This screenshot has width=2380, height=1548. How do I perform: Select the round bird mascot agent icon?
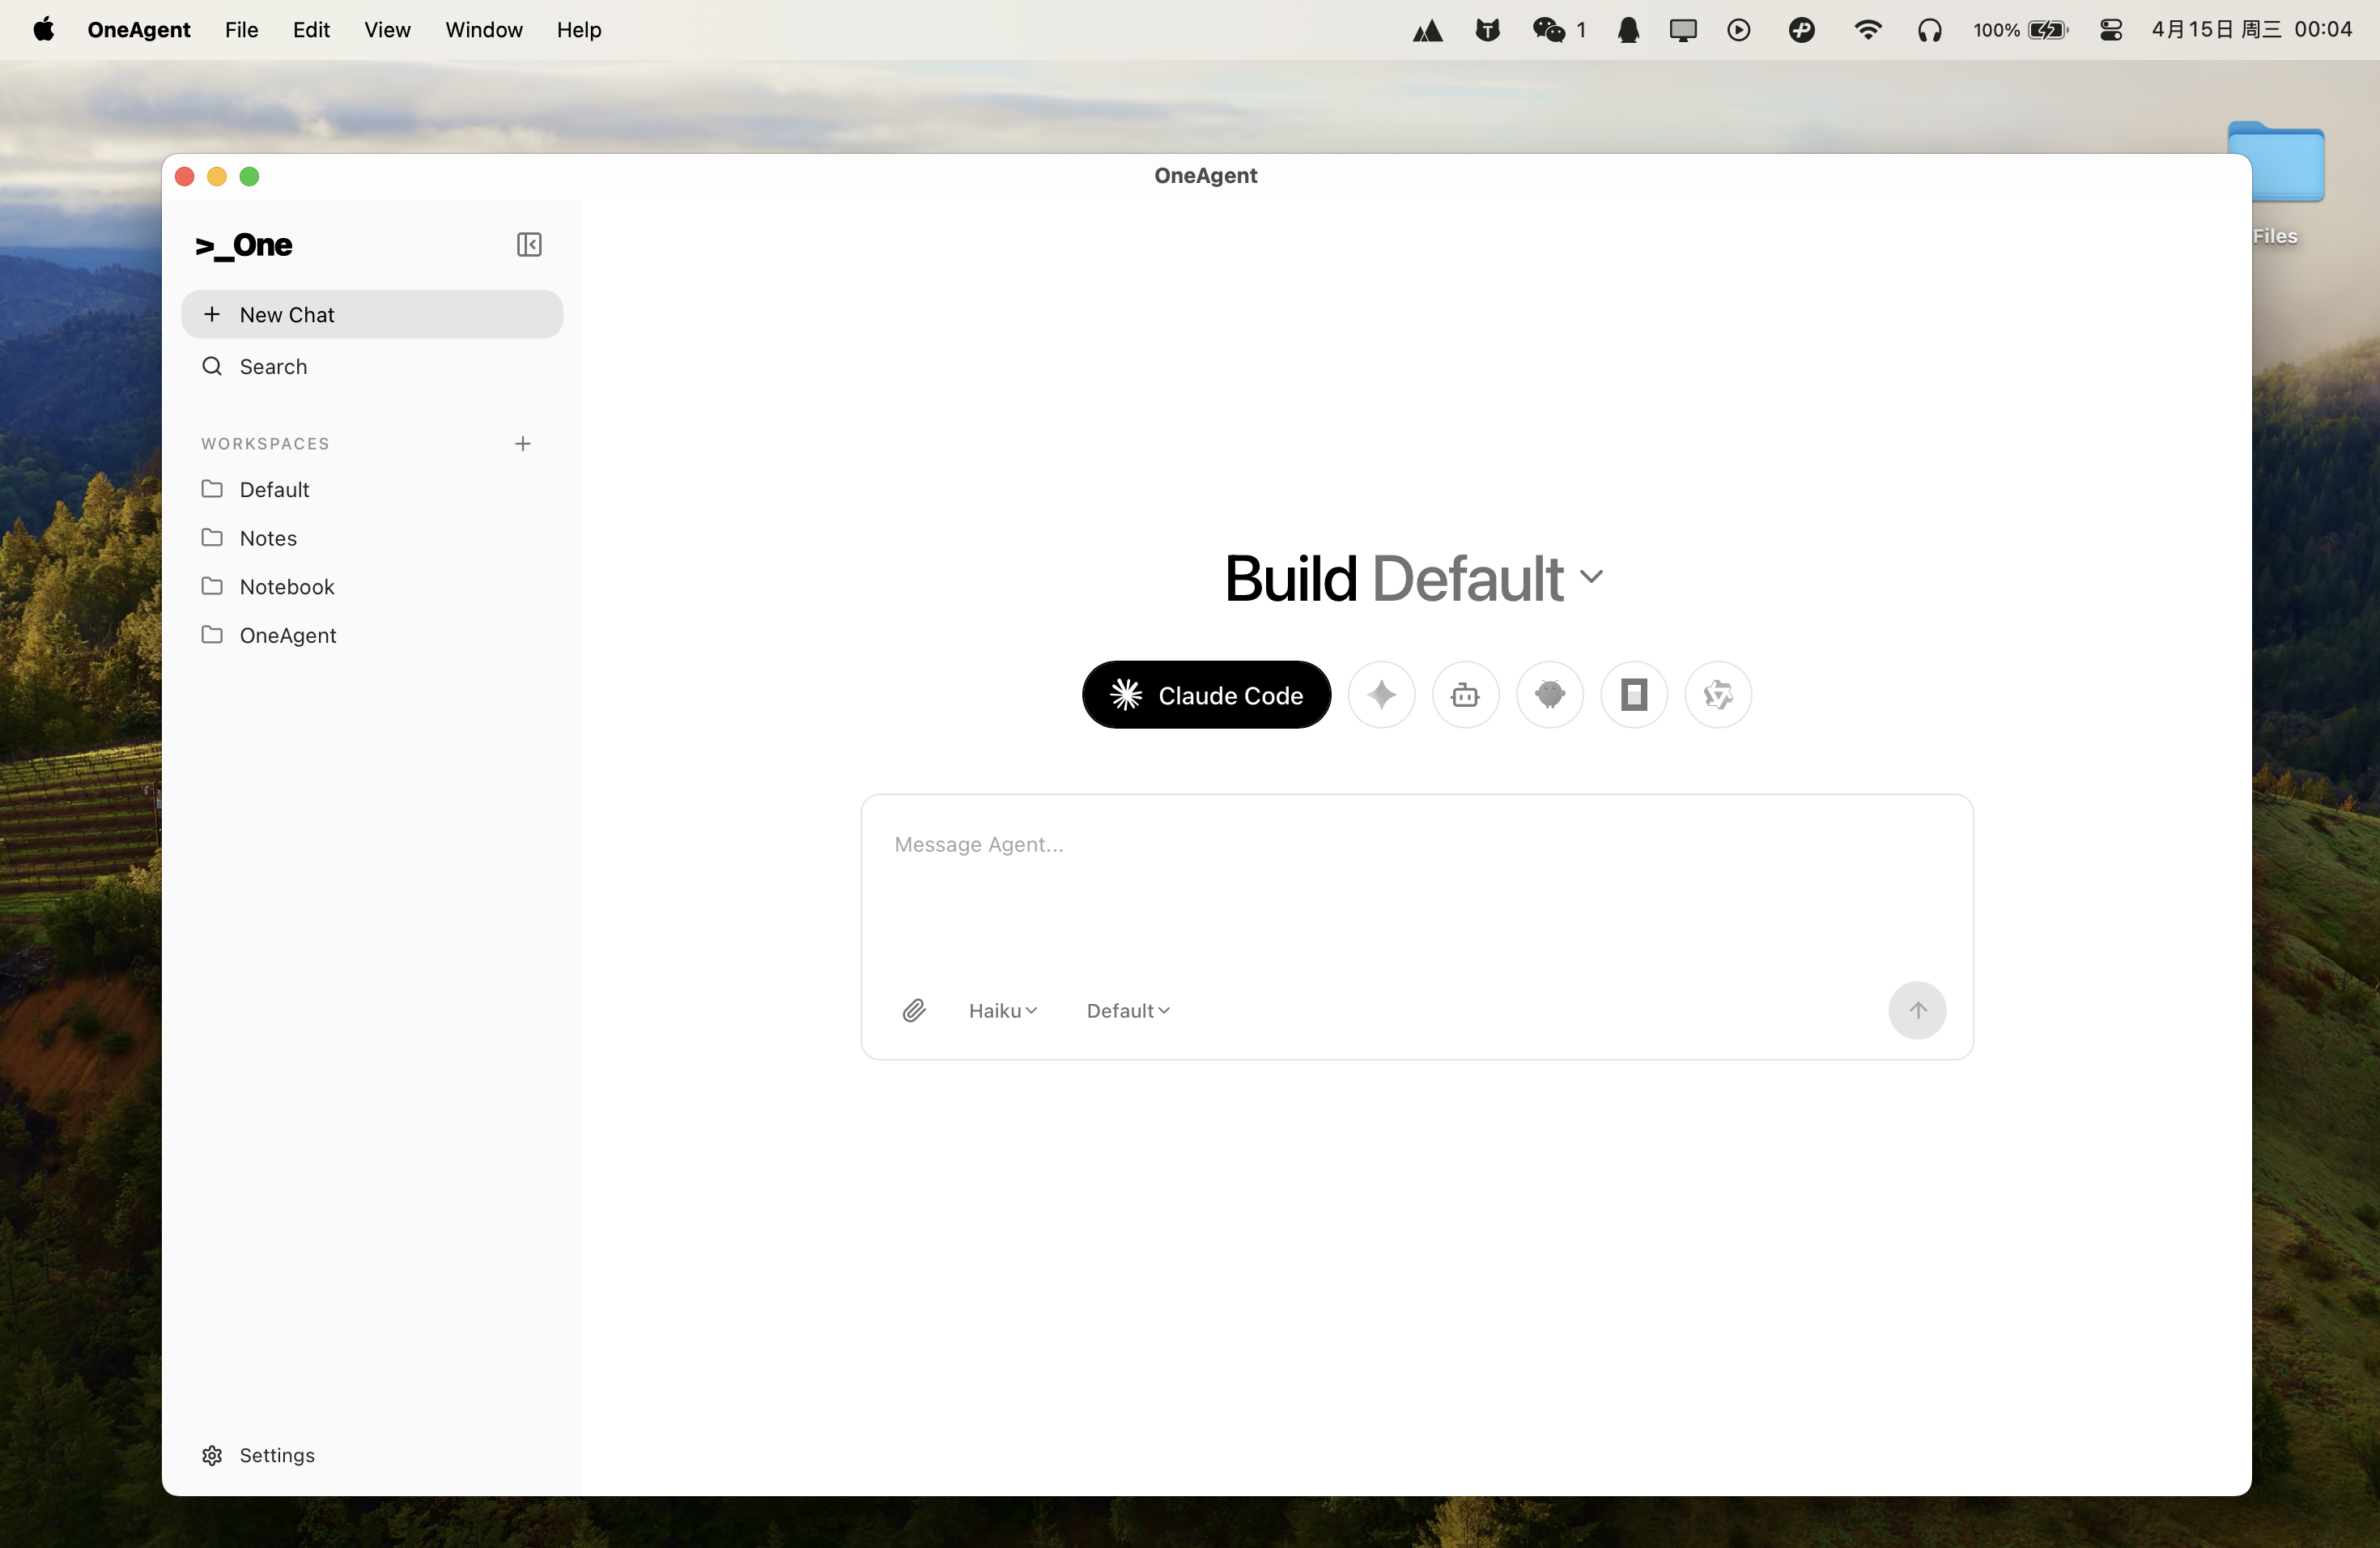click(1549, 695)
